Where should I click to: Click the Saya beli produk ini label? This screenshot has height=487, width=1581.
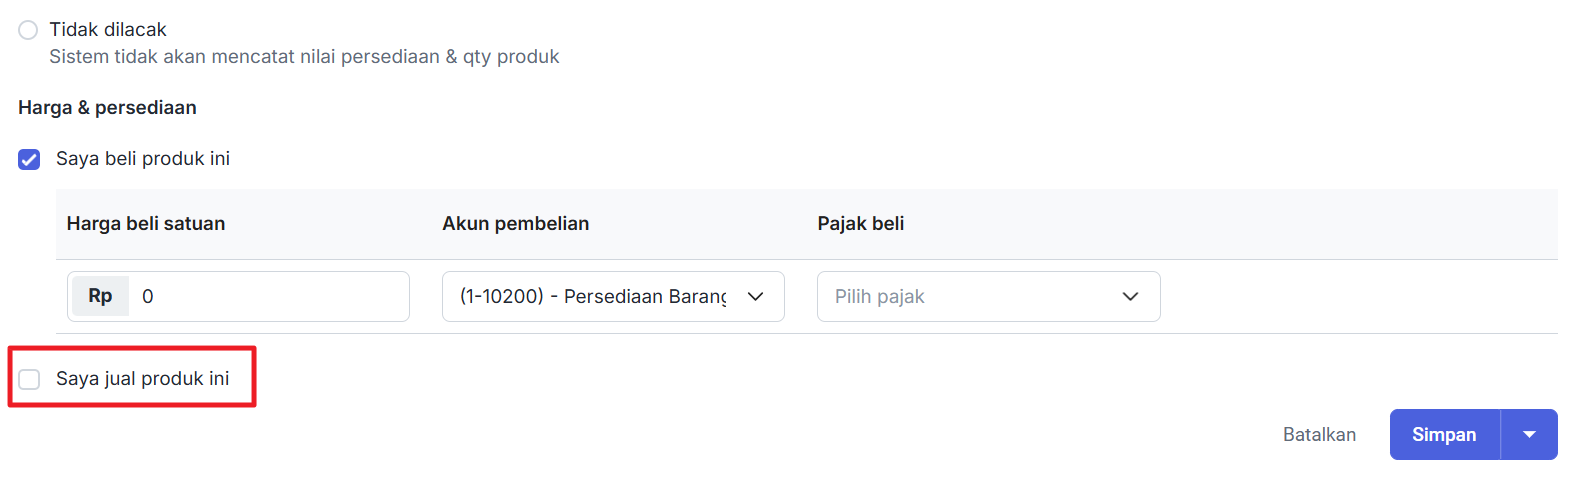[143, 159]
